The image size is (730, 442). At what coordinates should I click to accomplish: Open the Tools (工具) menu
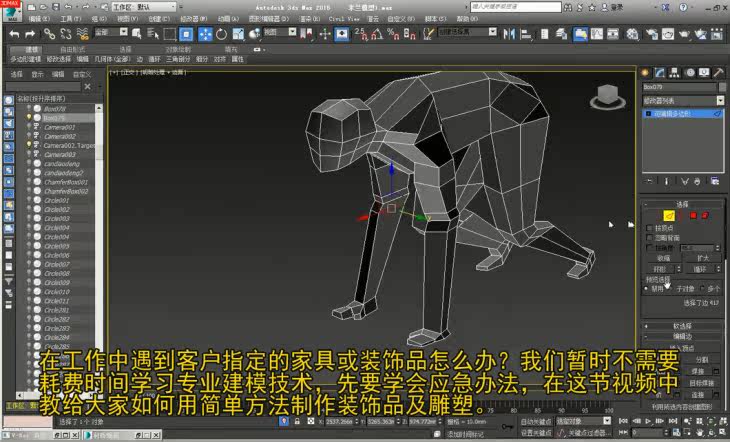[70, 19]
